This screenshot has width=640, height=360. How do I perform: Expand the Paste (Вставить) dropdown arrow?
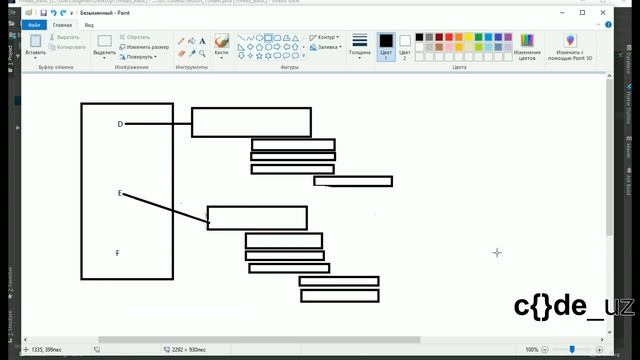coord(36,58)
